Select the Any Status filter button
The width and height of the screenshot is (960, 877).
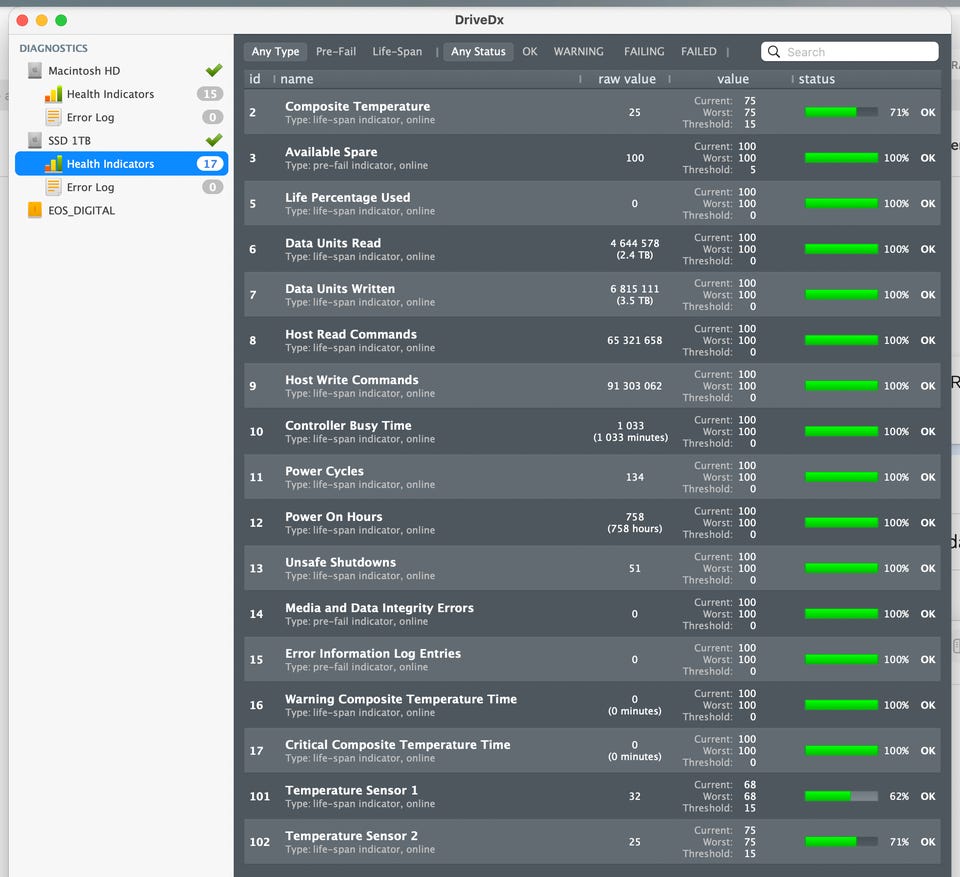[x=478, y=52]
